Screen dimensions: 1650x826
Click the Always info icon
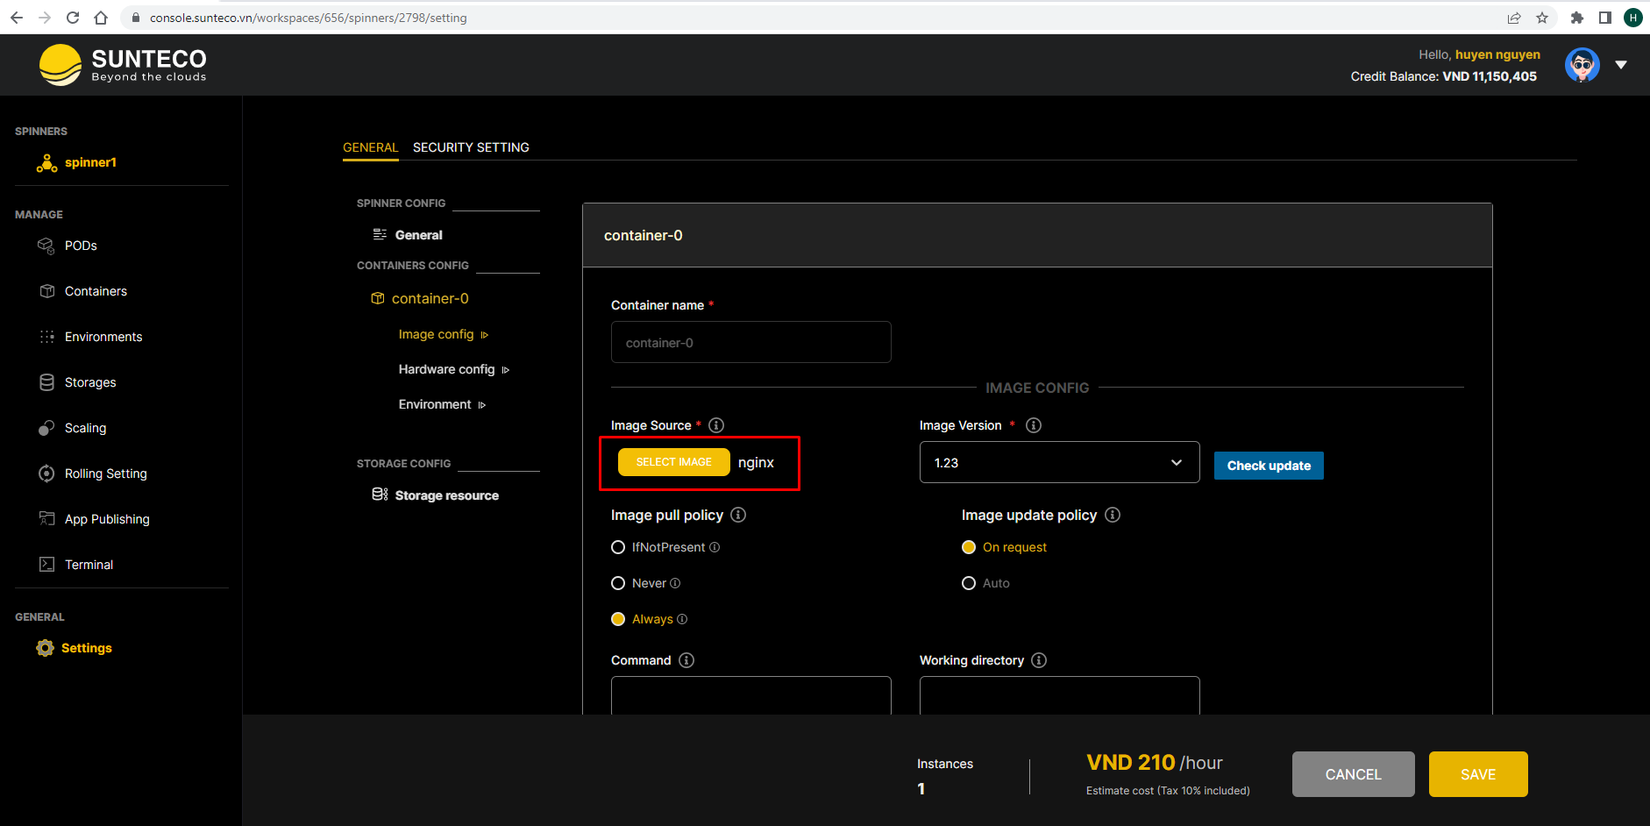point(682,619)
